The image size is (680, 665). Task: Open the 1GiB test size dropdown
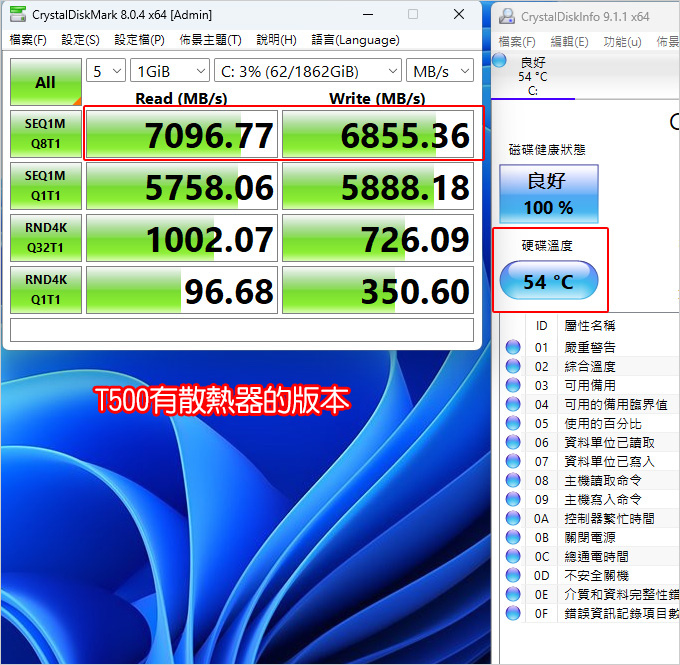(x=170, y=71)
